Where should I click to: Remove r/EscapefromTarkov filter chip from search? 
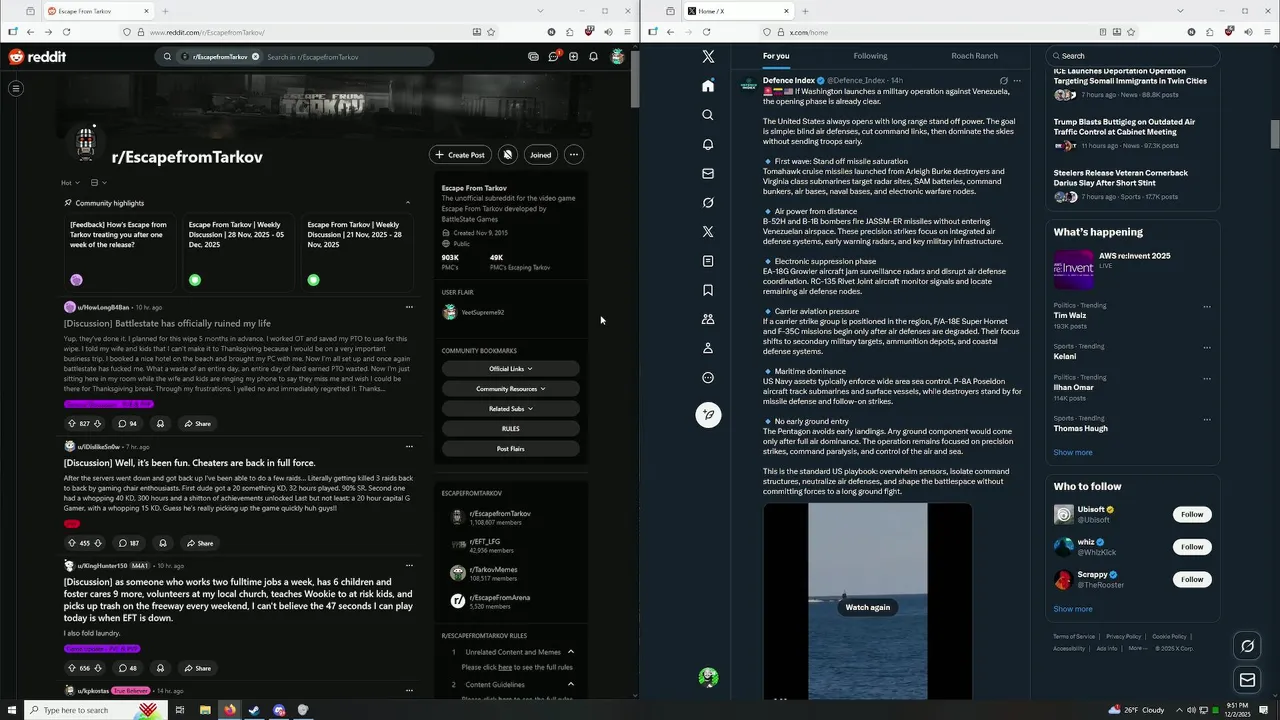(x=255, y=57)
